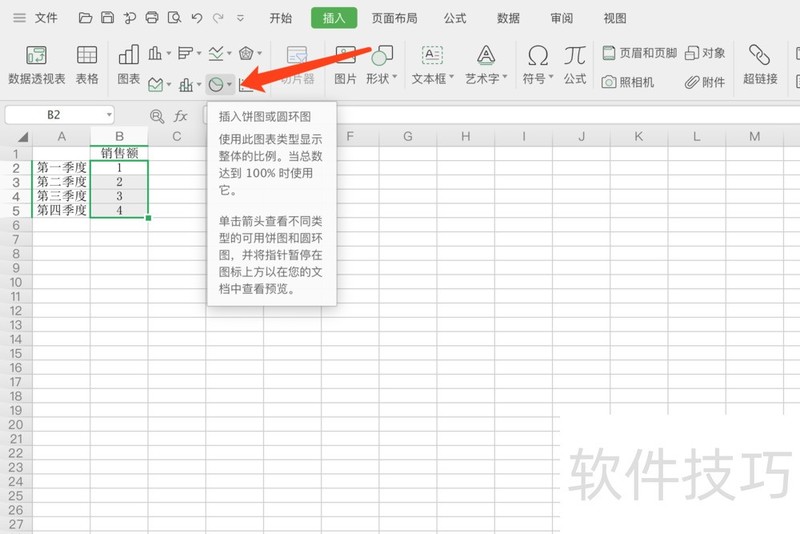The image size is (800, 534).
Task: Insert a combo chart
Action: (186, 85)
